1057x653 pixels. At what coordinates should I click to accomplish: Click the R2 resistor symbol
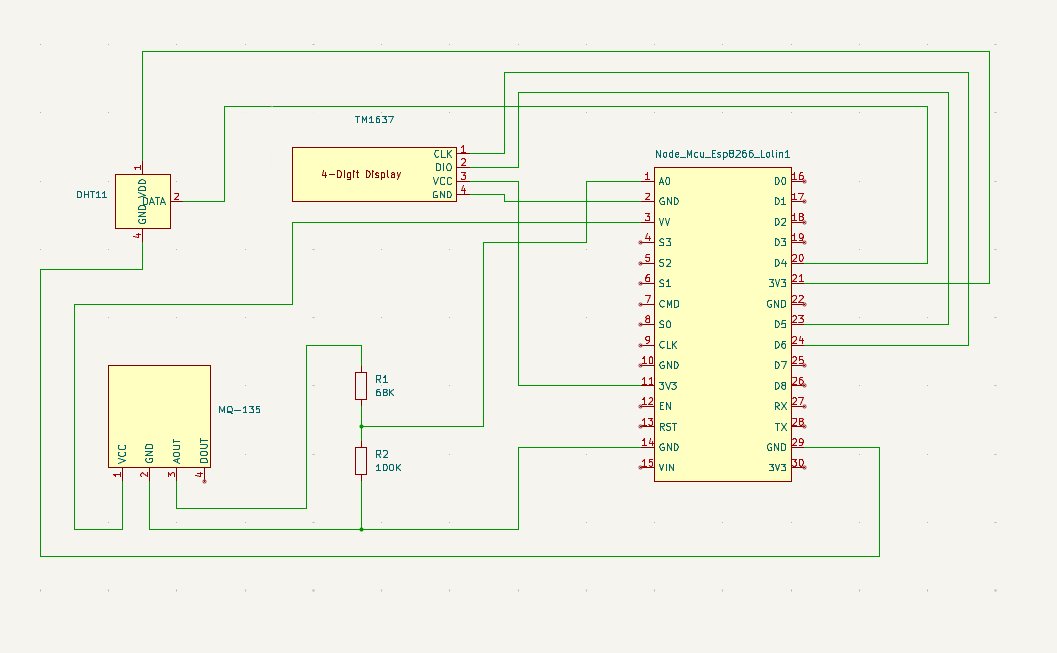[x=361, y=461]
